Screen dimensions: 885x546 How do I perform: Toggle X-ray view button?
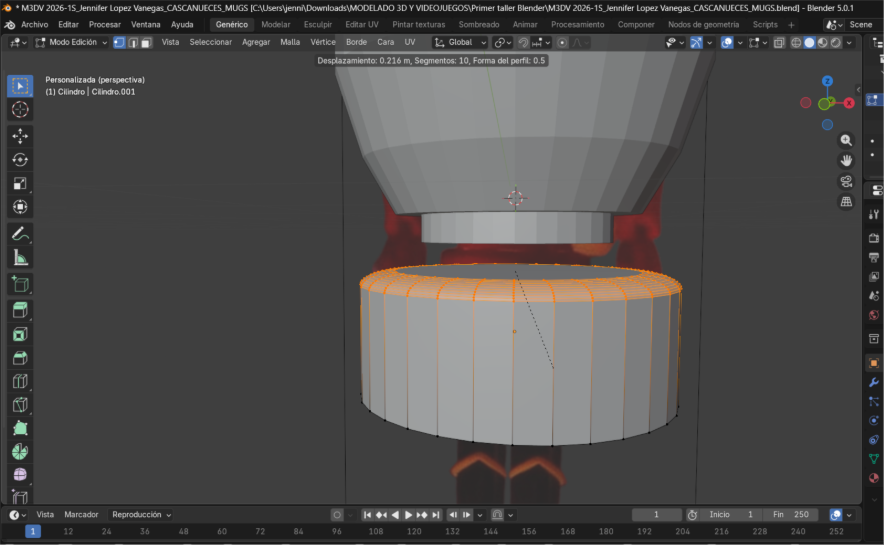(x=779, y=43)
